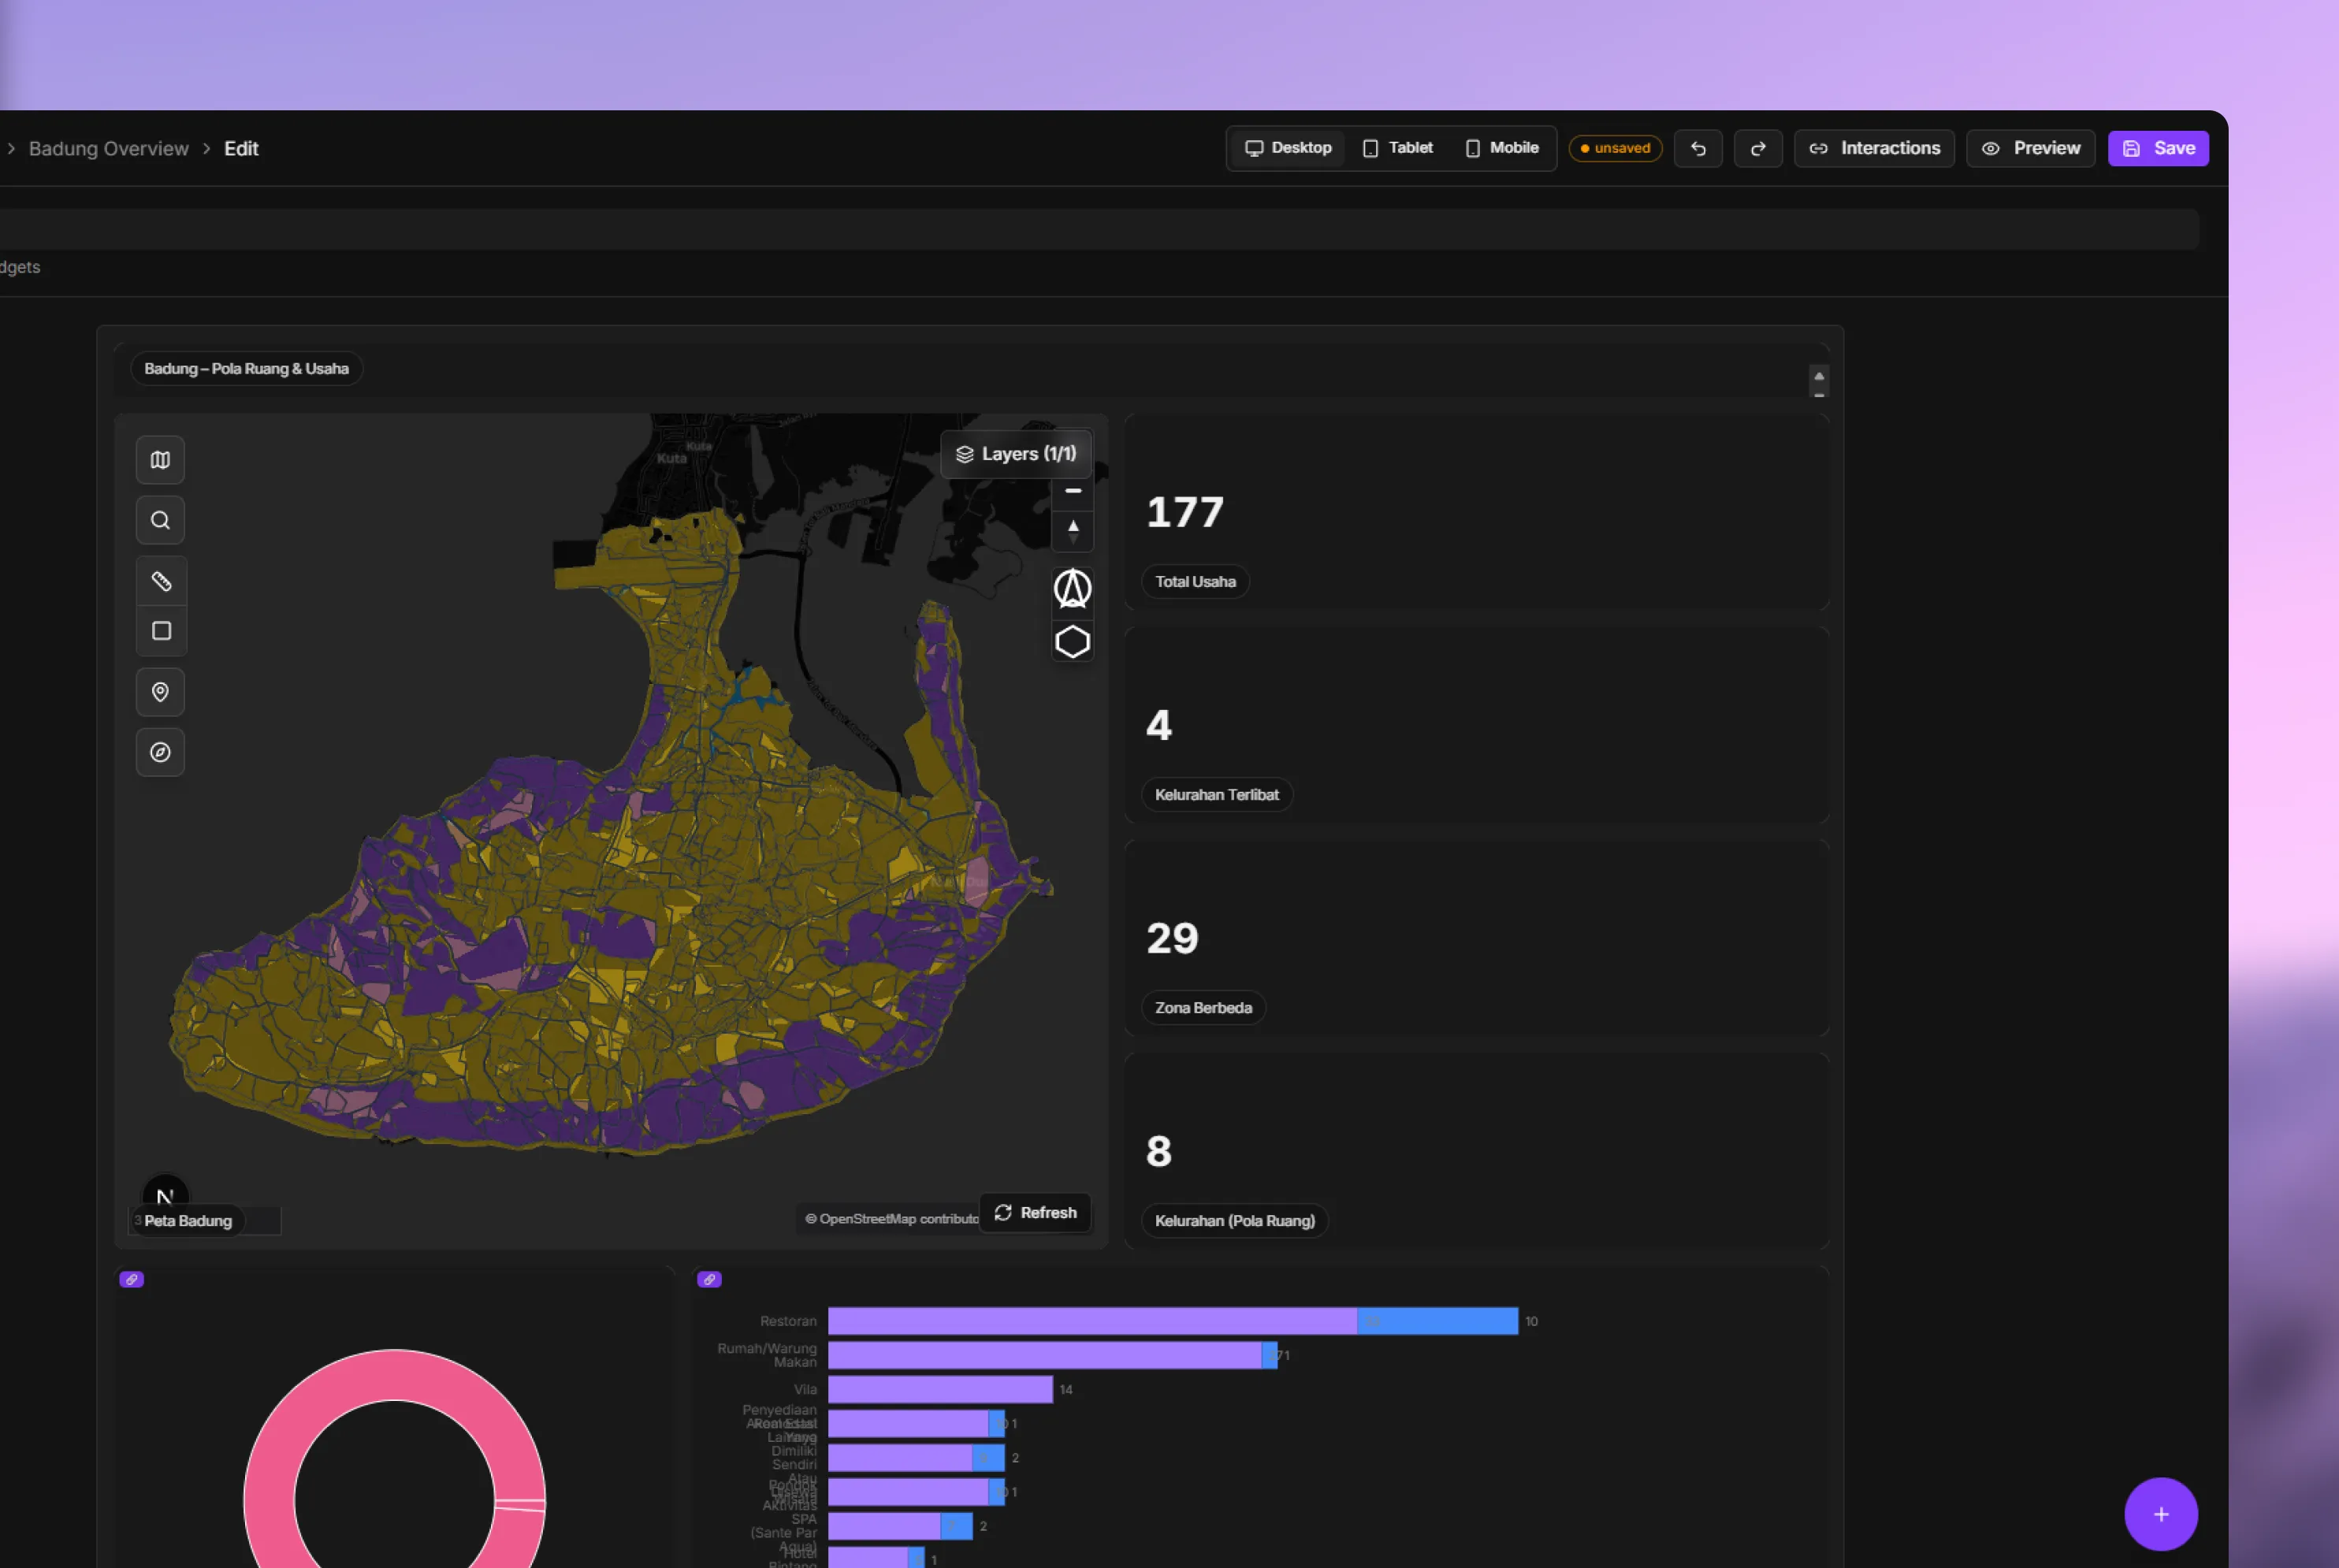Click the unsaved status badge
The image size is (2339, 1568).
(x=1615, y=148)
